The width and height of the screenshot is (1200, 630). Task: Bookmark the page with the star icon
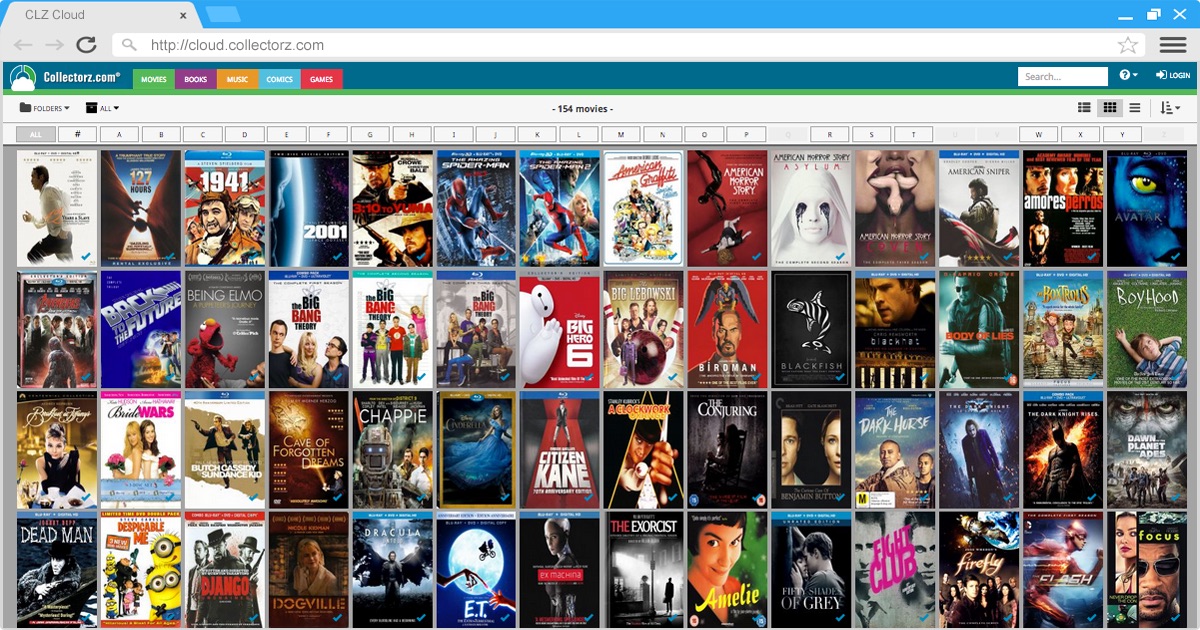coord(1128,45)
